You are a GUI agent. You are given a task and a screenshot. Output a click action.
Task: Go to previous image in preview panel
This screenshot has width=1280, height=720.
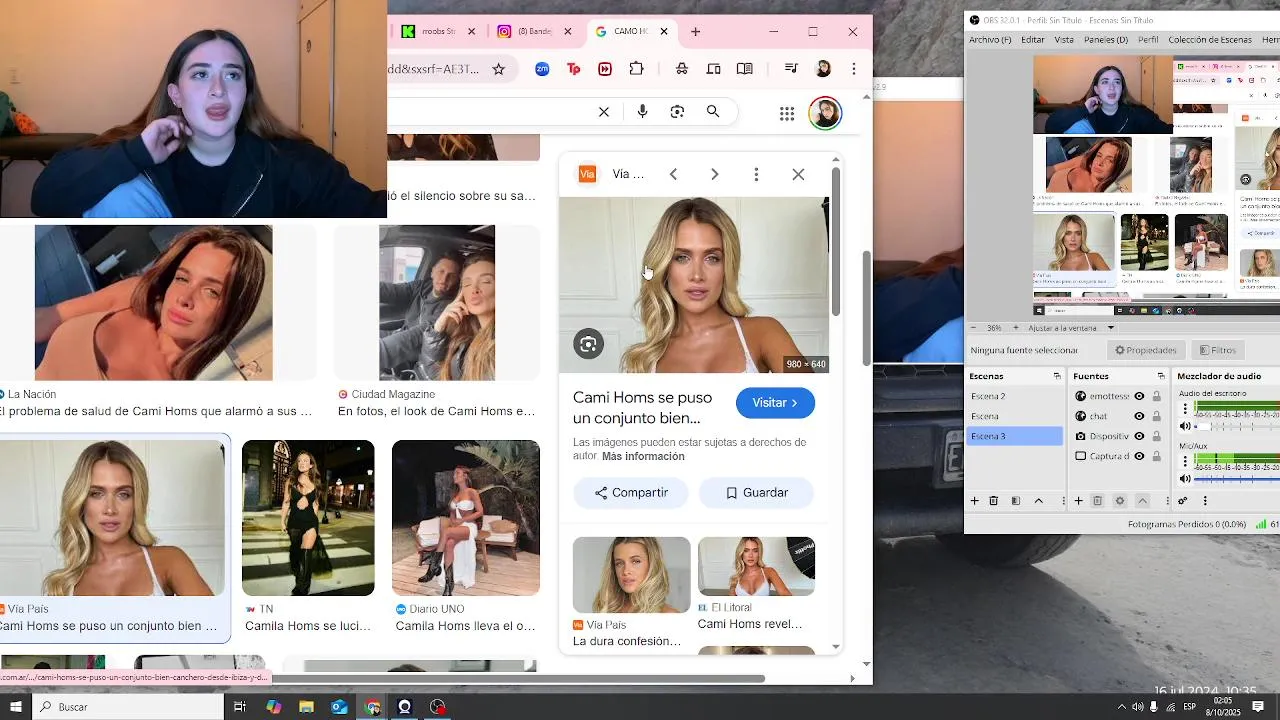tap(673, 174)
